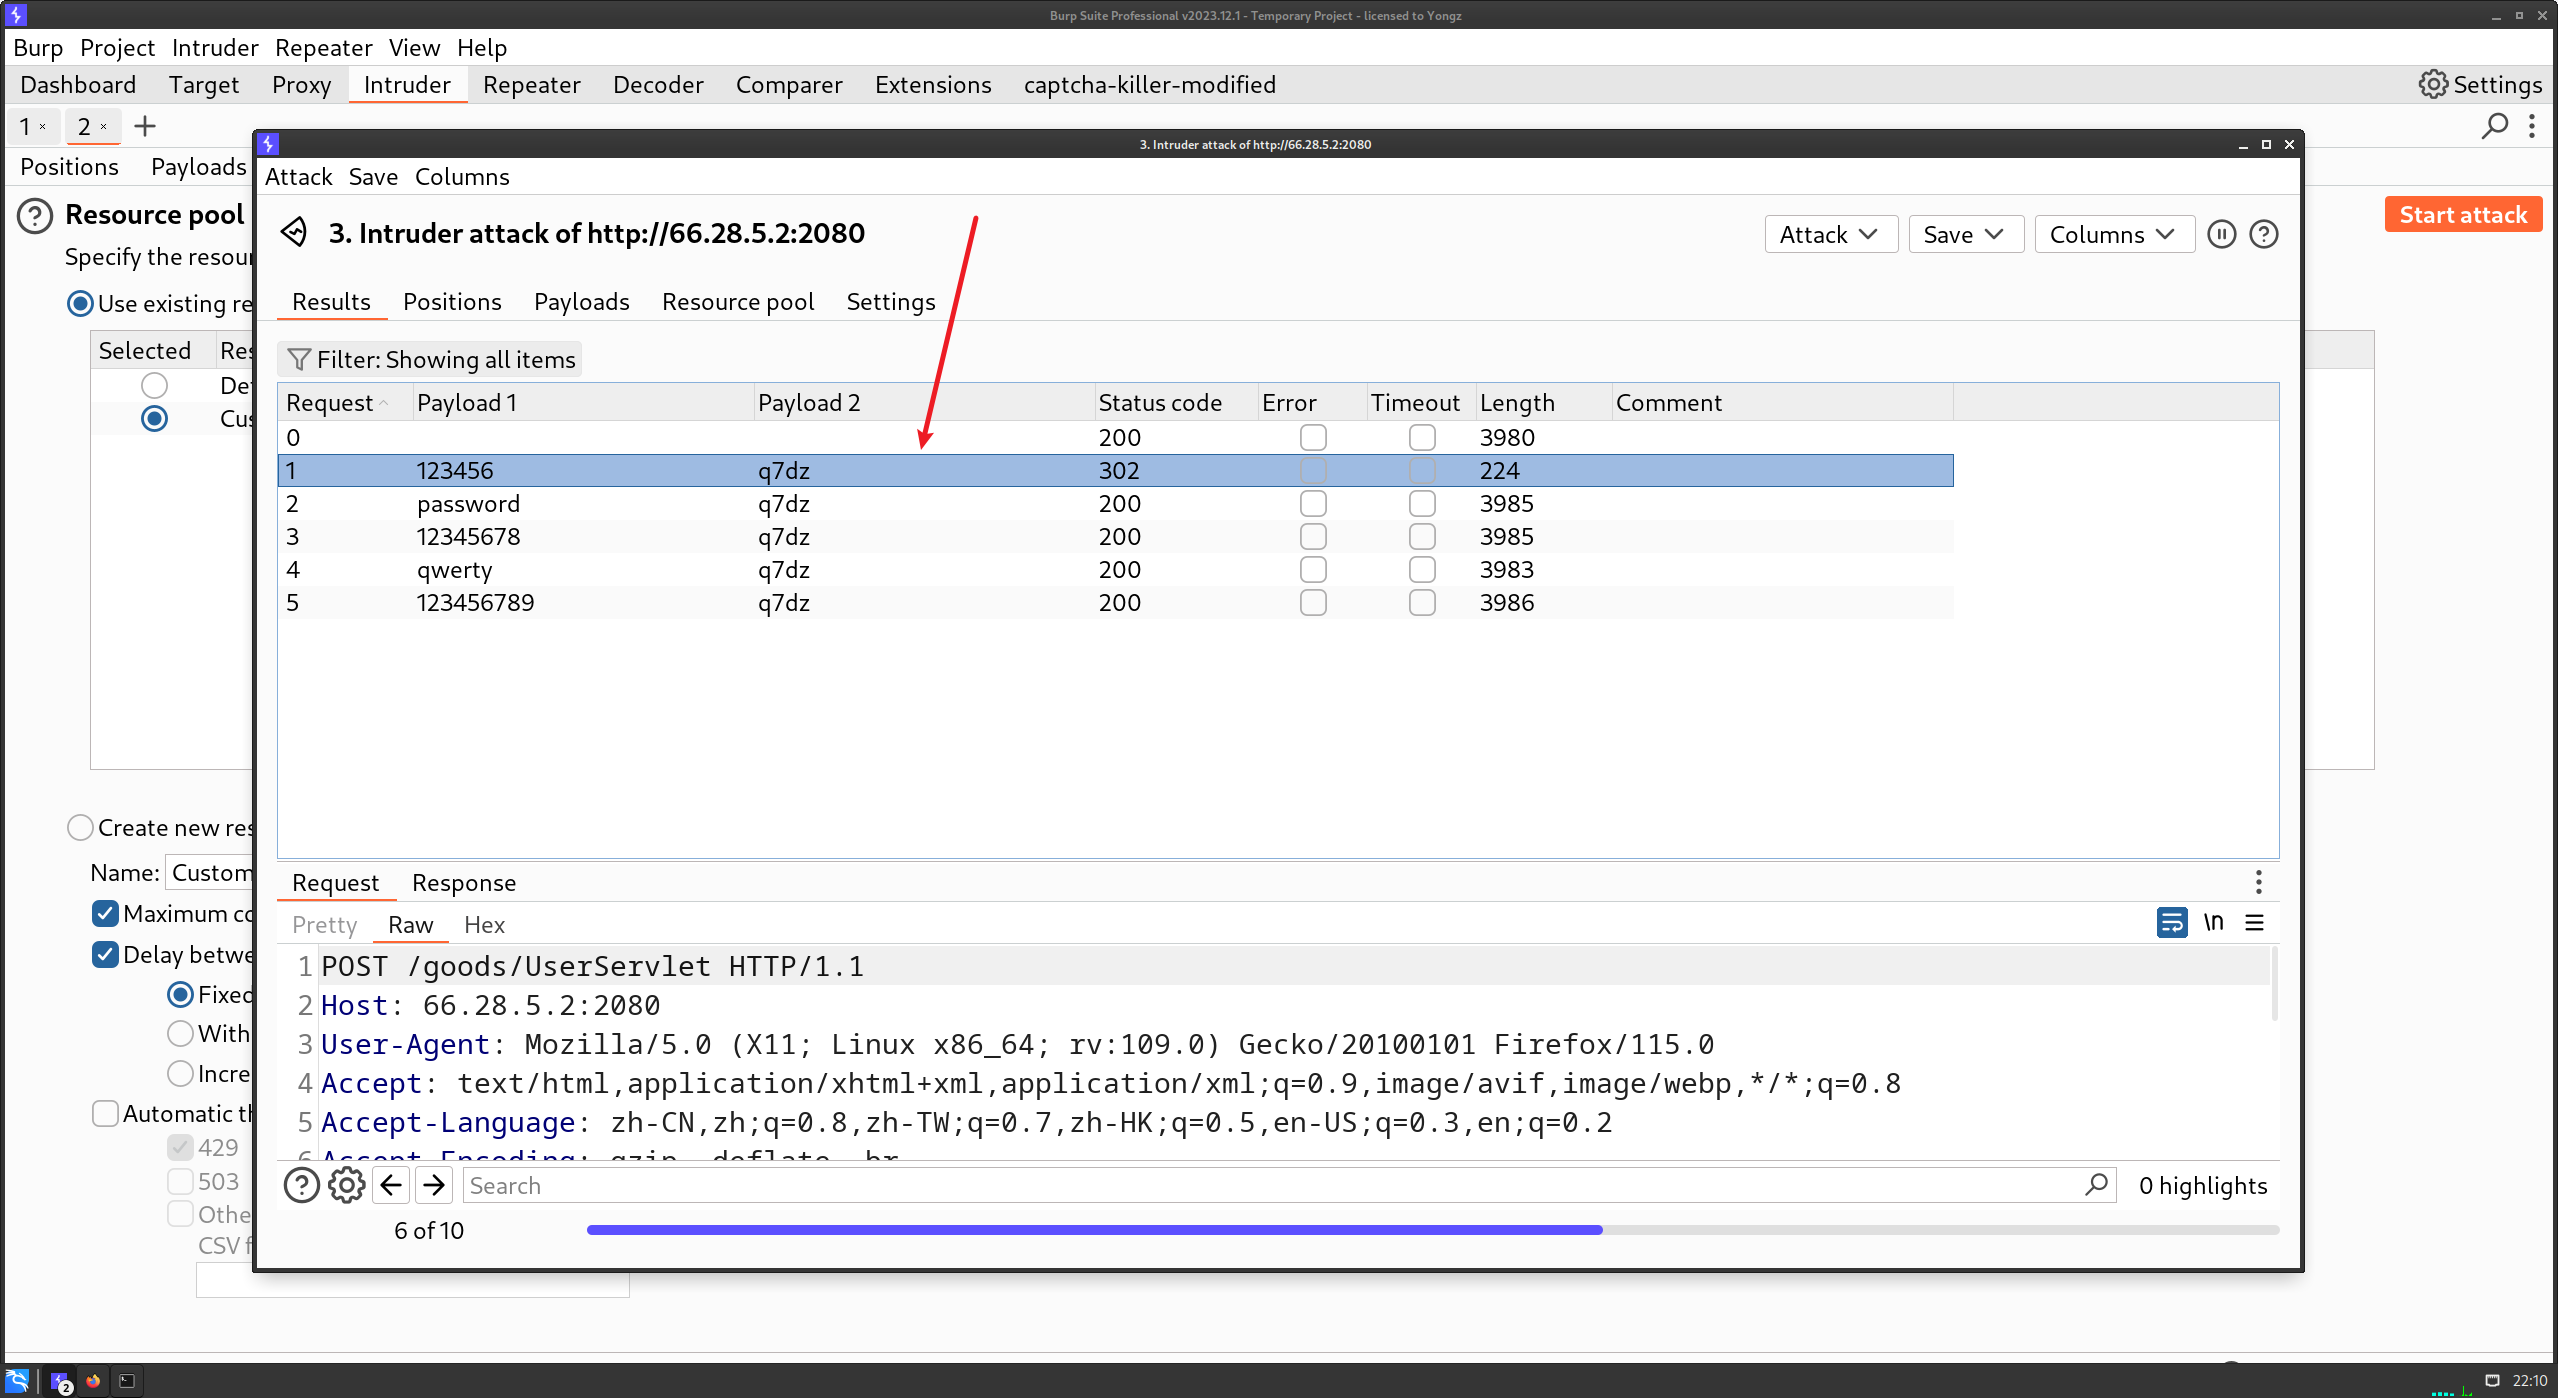
Task: Click the Filter: Showing all items bar
Action: pos(430,359)
